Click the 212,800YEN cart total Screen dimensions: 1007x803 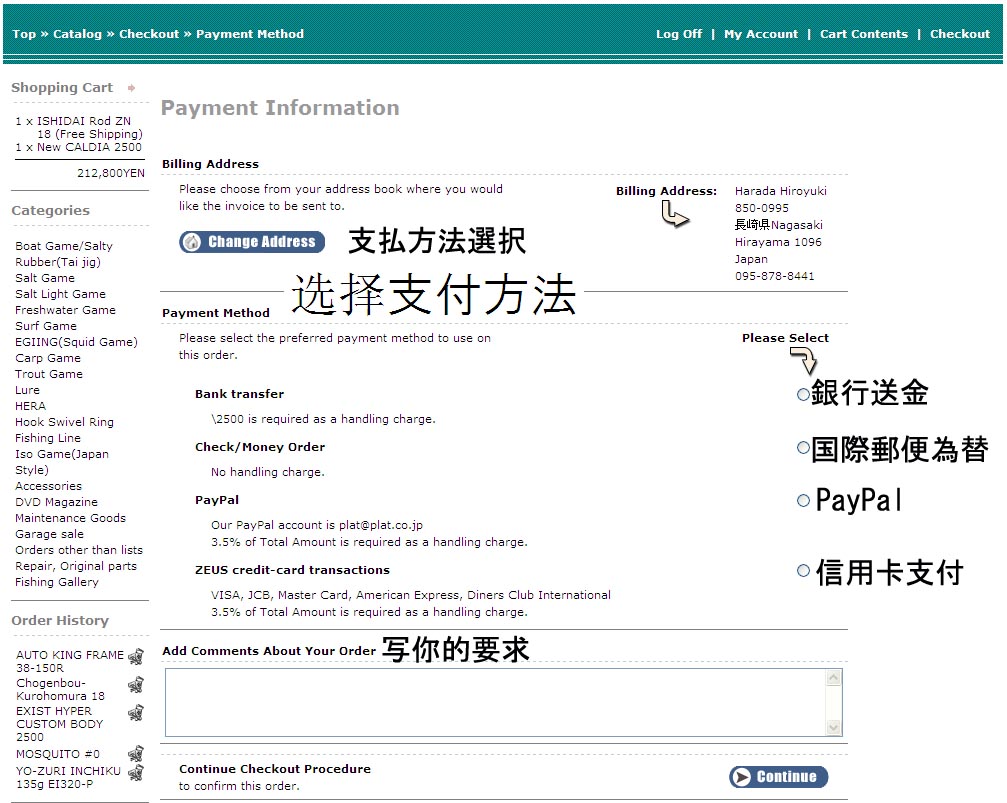(111, 173)
